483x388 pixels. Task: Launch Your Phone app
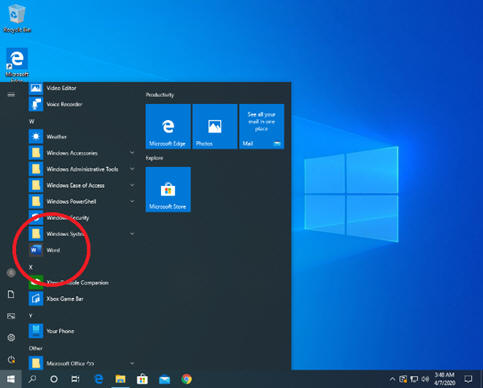coord(82,331)
